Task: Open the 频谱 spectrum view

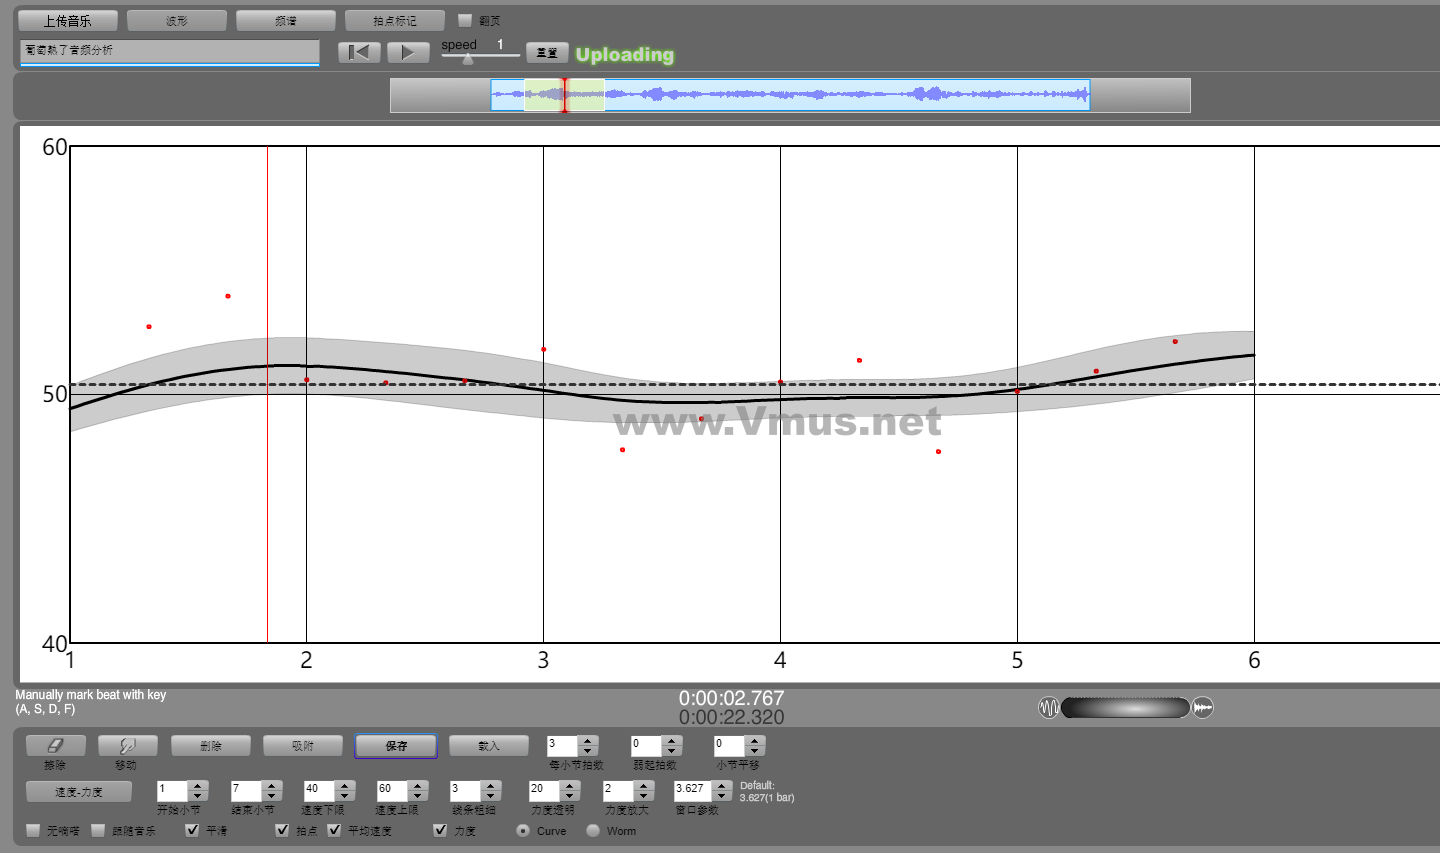Action: pos(285,21)
